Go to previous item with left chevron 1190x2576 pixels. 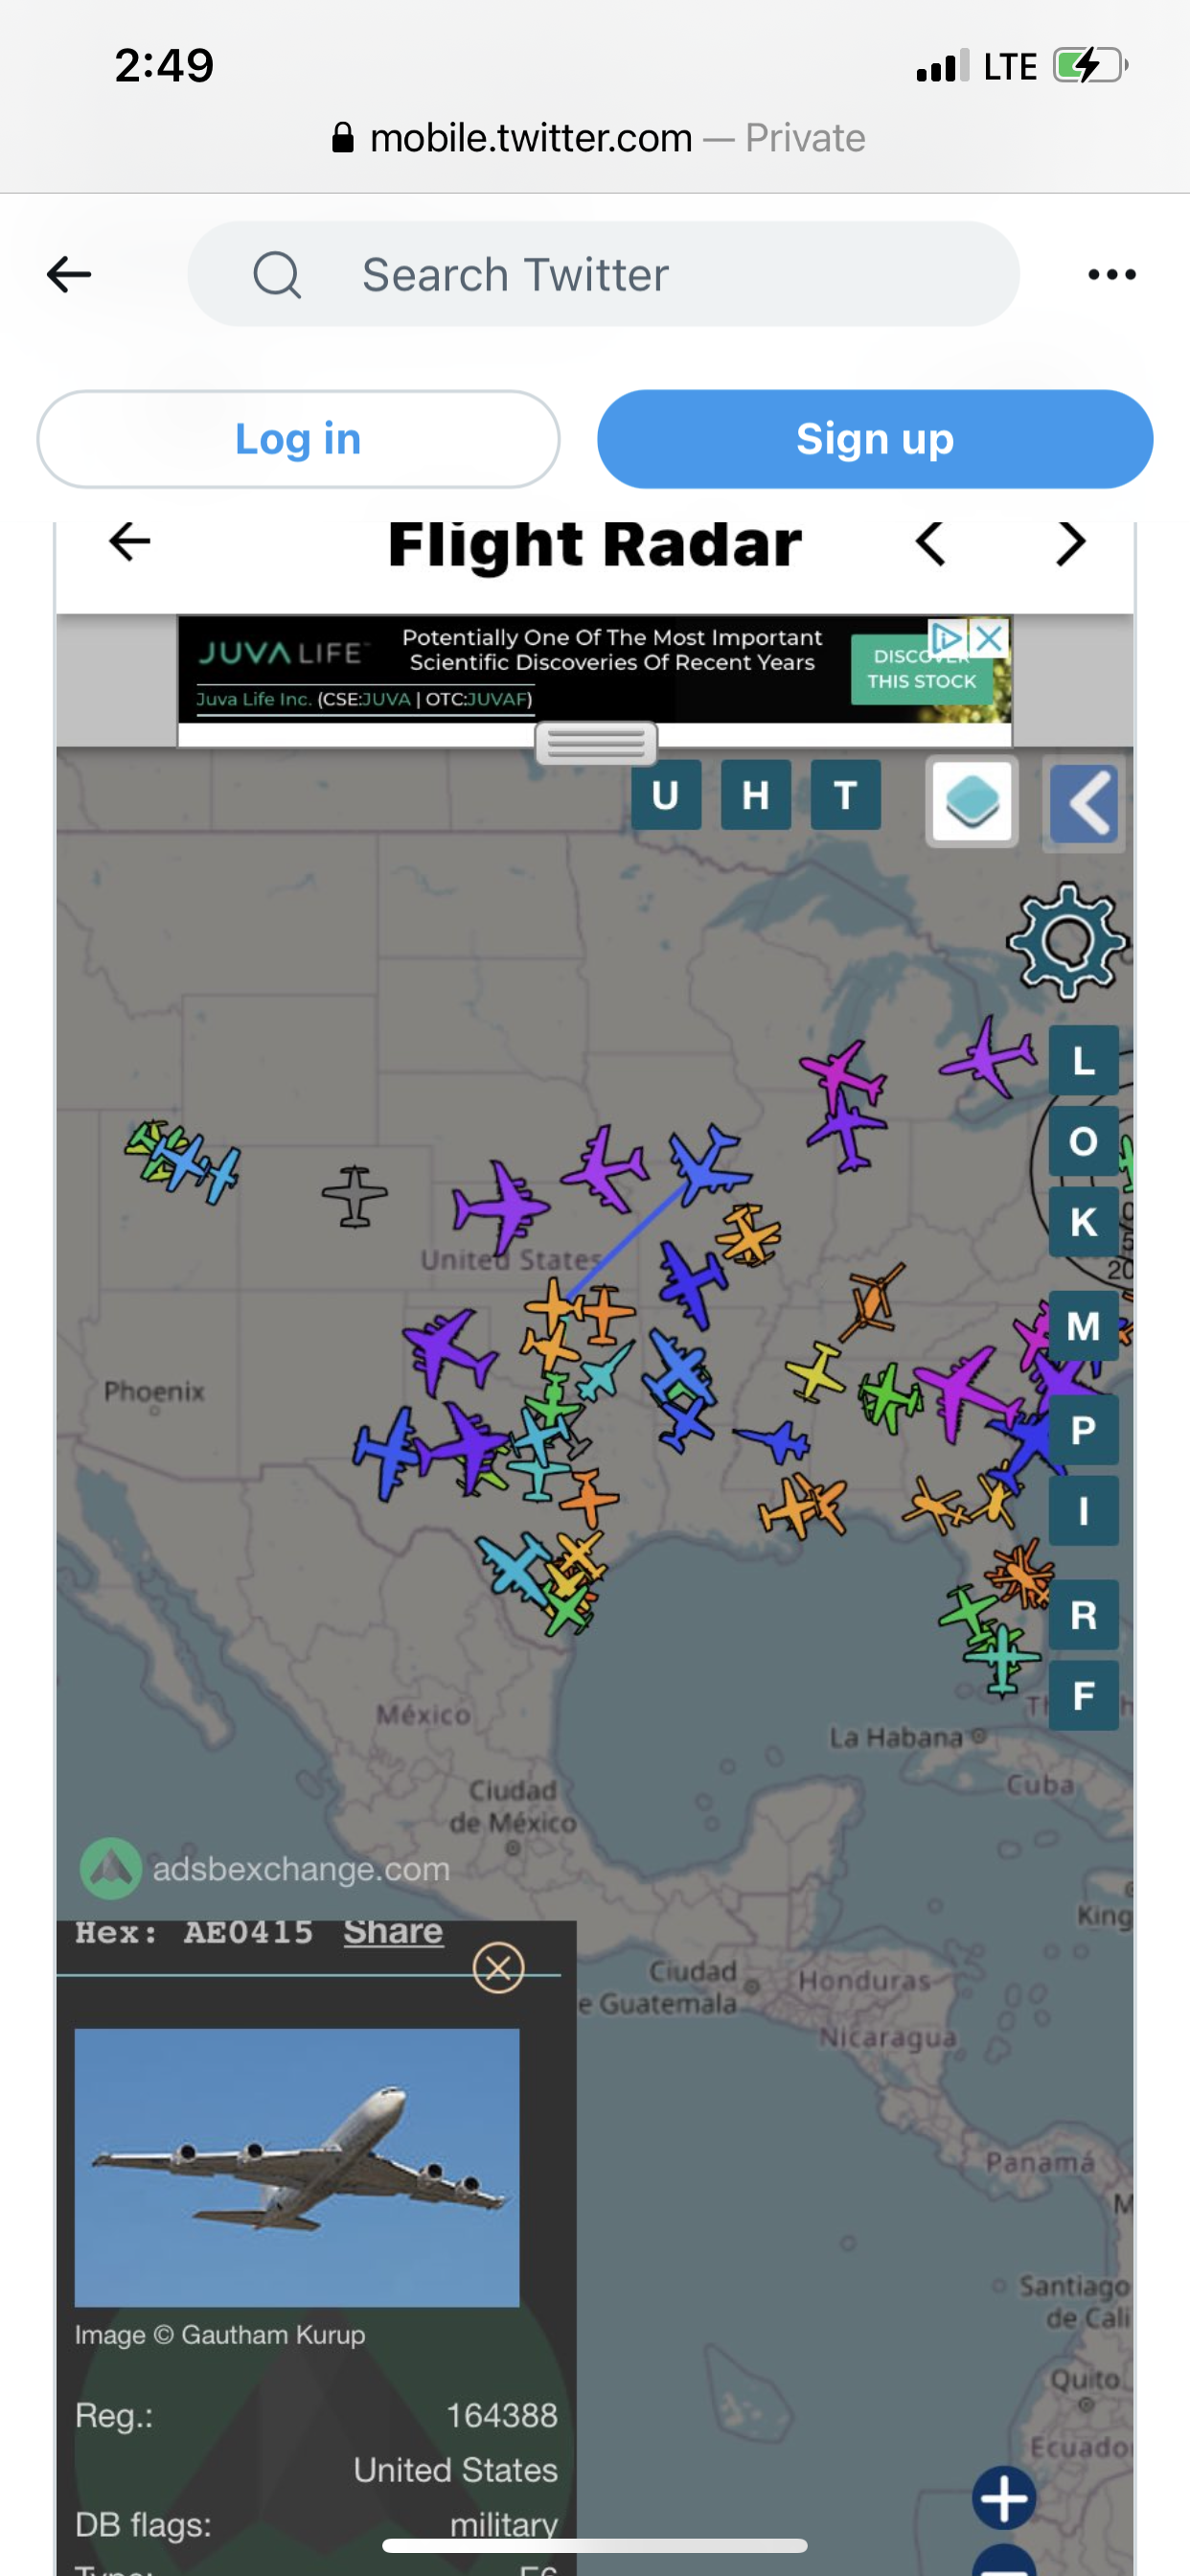tap(930, 544)
